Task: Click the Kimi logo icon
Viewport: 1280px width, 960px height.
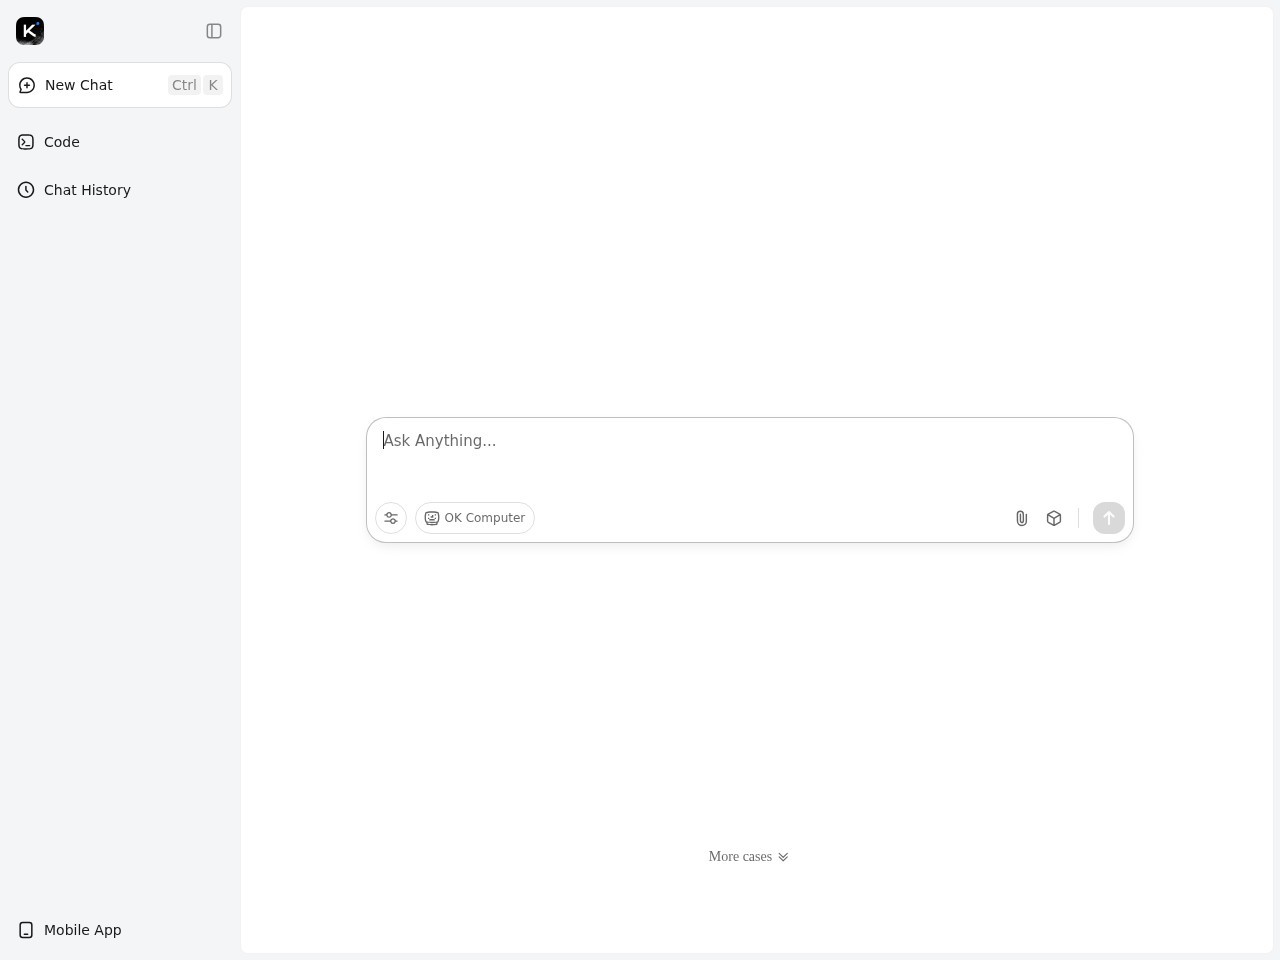Action: point(30,31)
